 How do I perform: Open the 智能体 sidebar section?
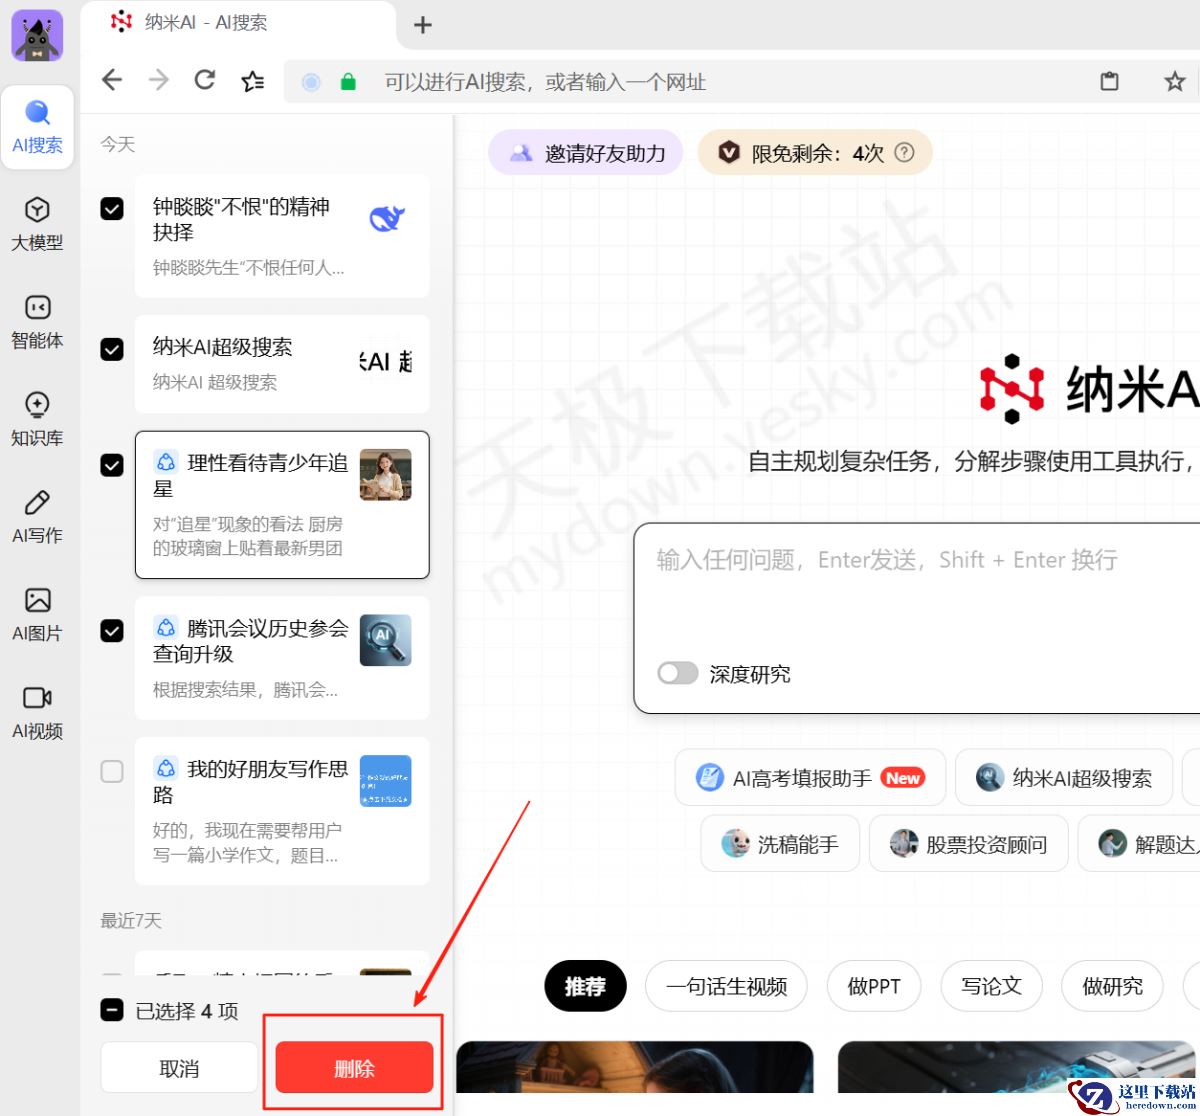(x=37, y=322)
